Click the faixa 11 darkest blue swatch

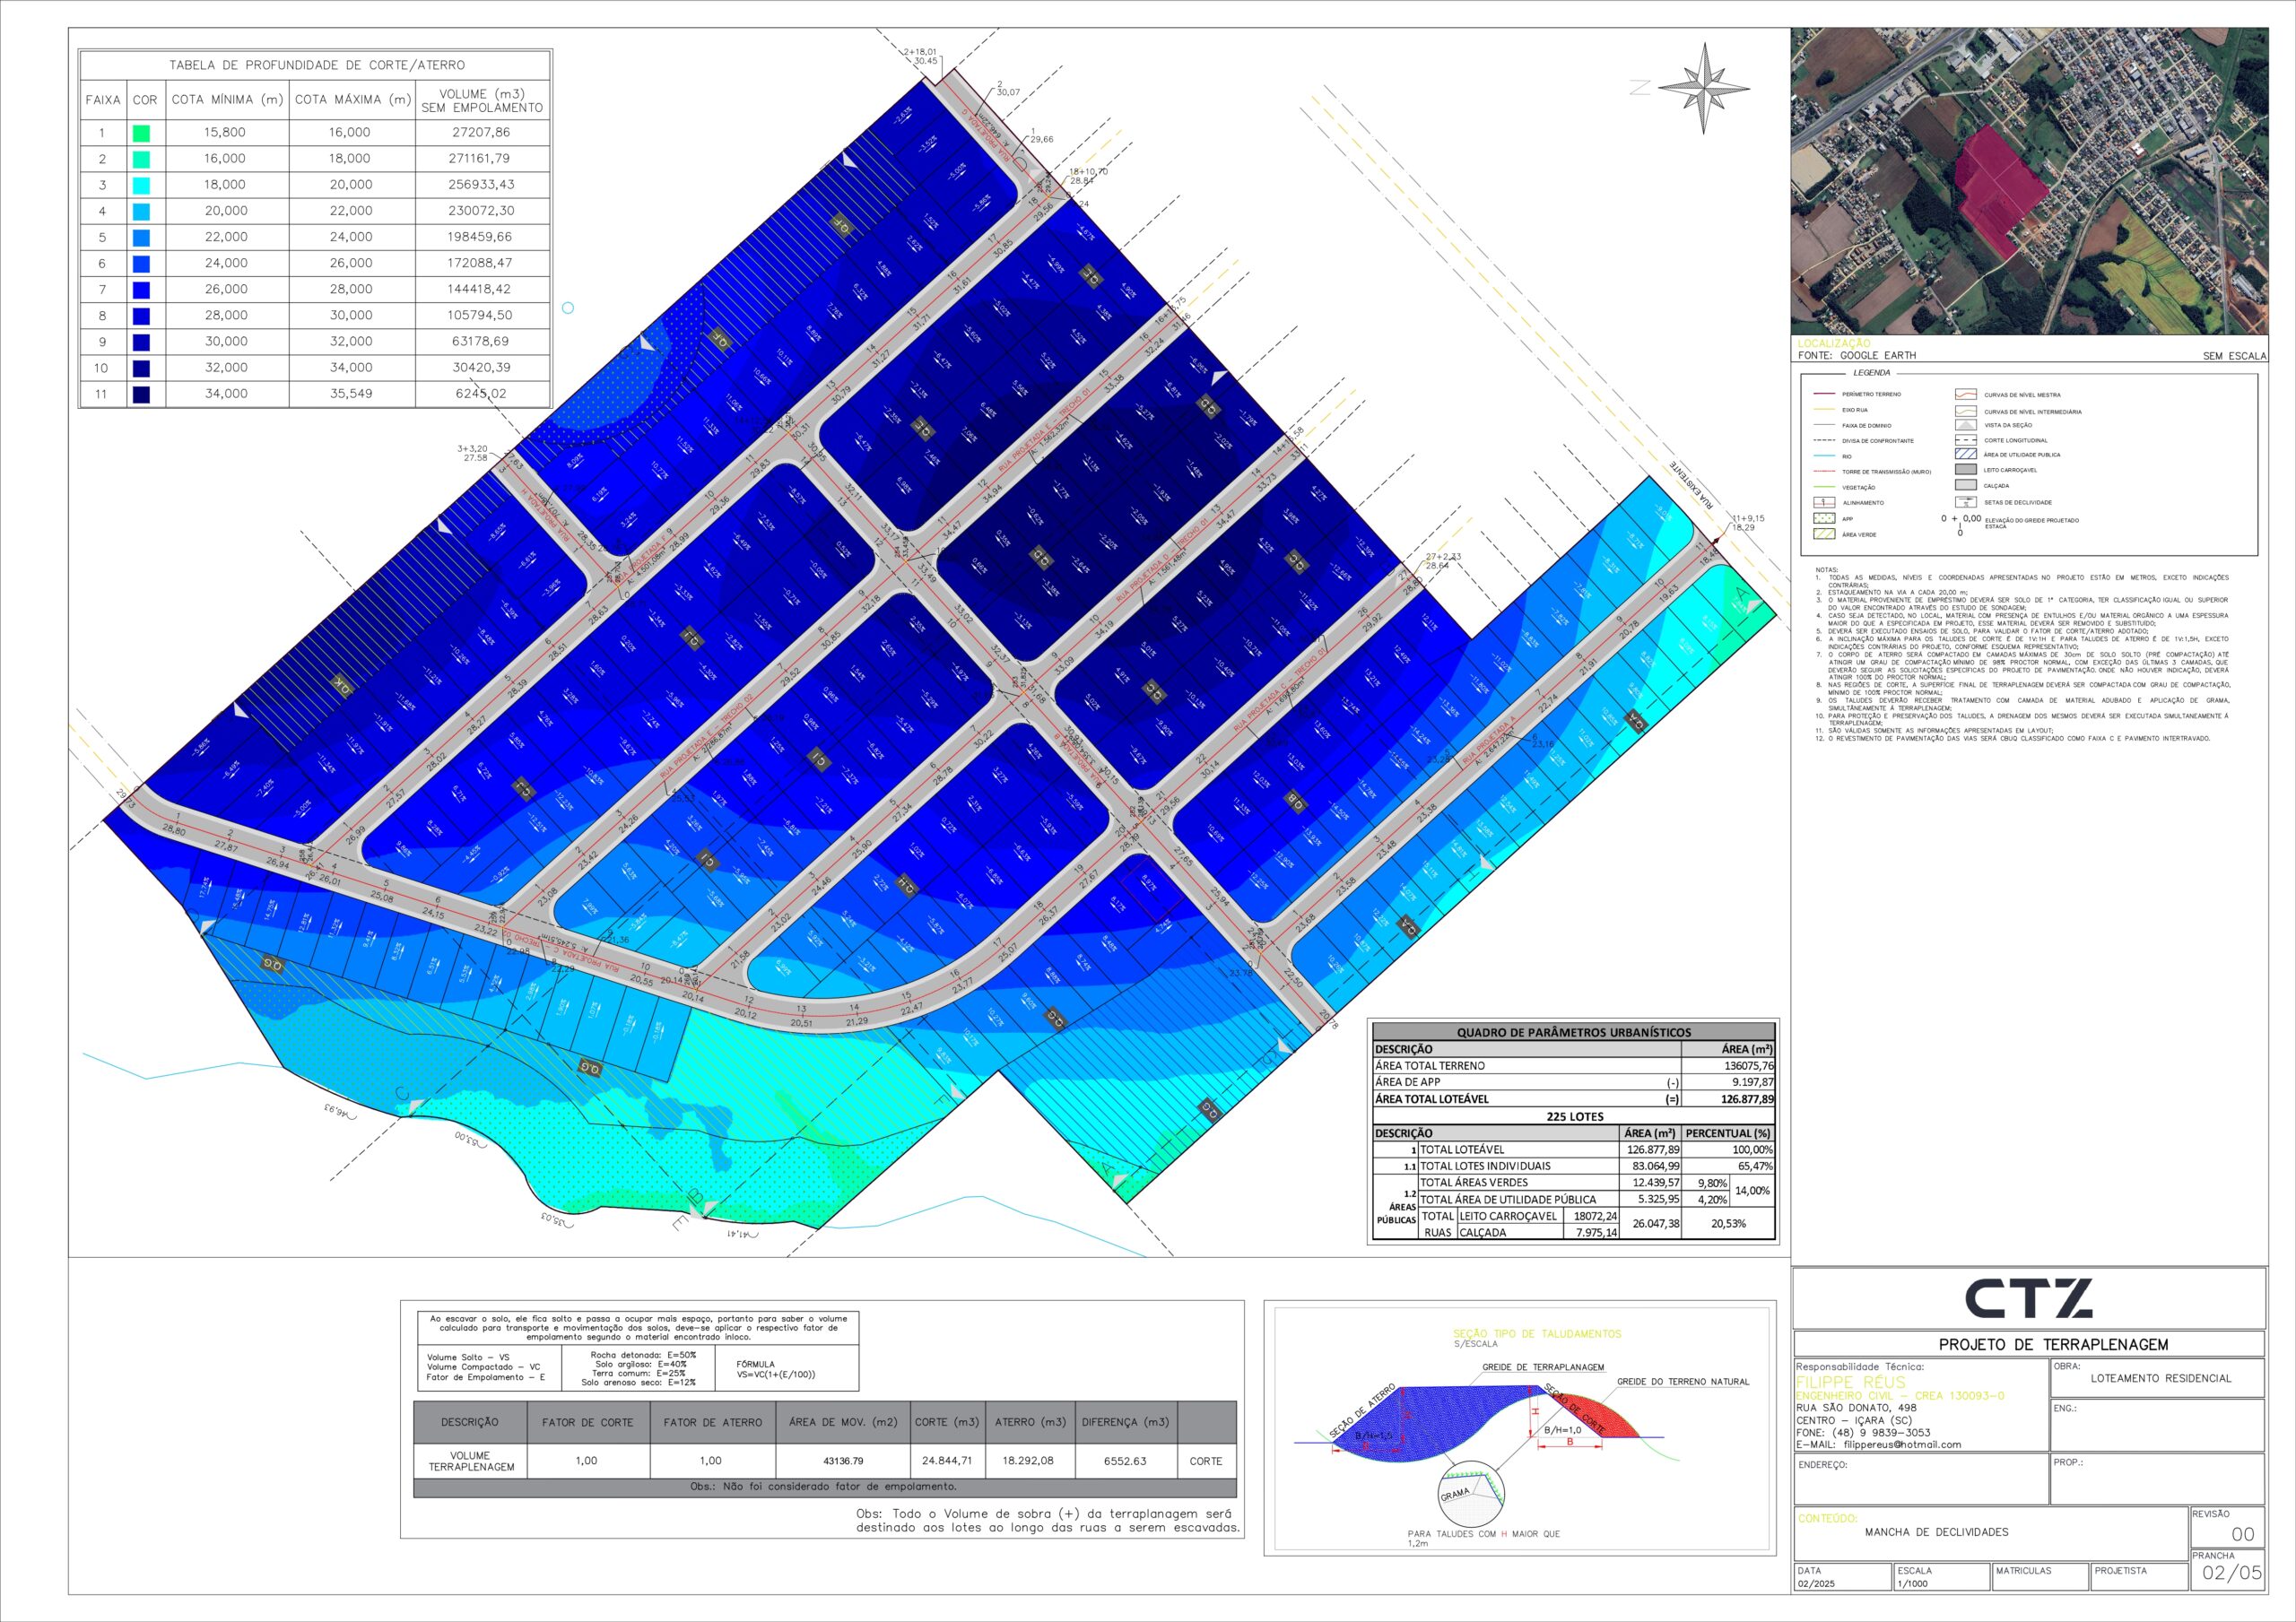tap(141, 394)
